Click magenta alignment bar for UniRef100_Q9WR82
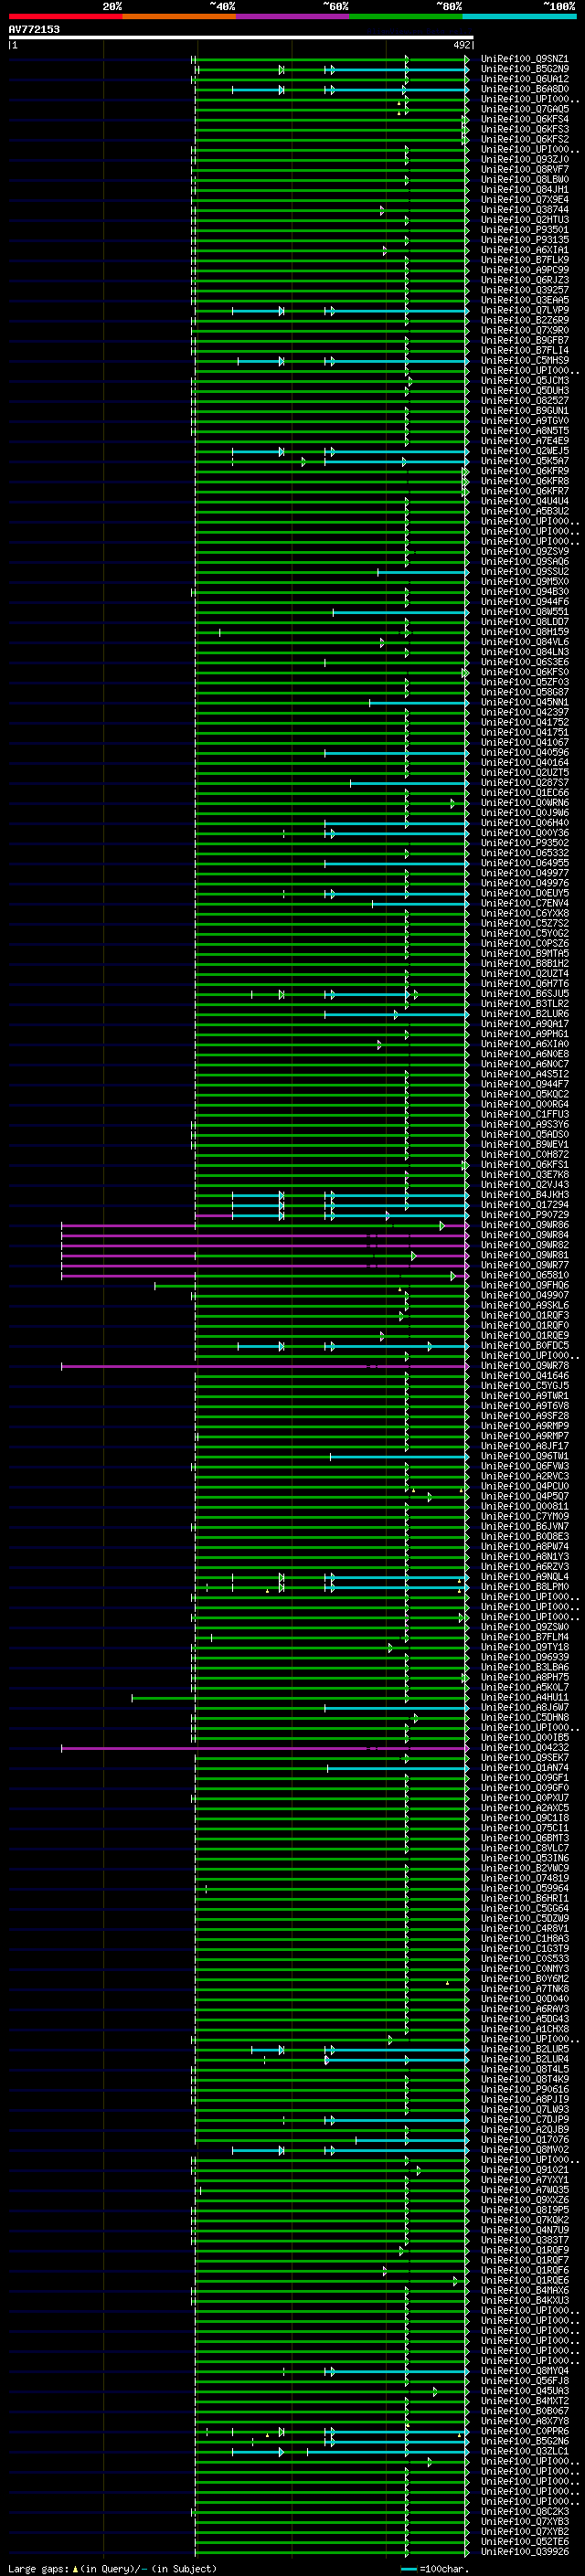This screenshot has height=2576, width=585. coord(264,1245)
